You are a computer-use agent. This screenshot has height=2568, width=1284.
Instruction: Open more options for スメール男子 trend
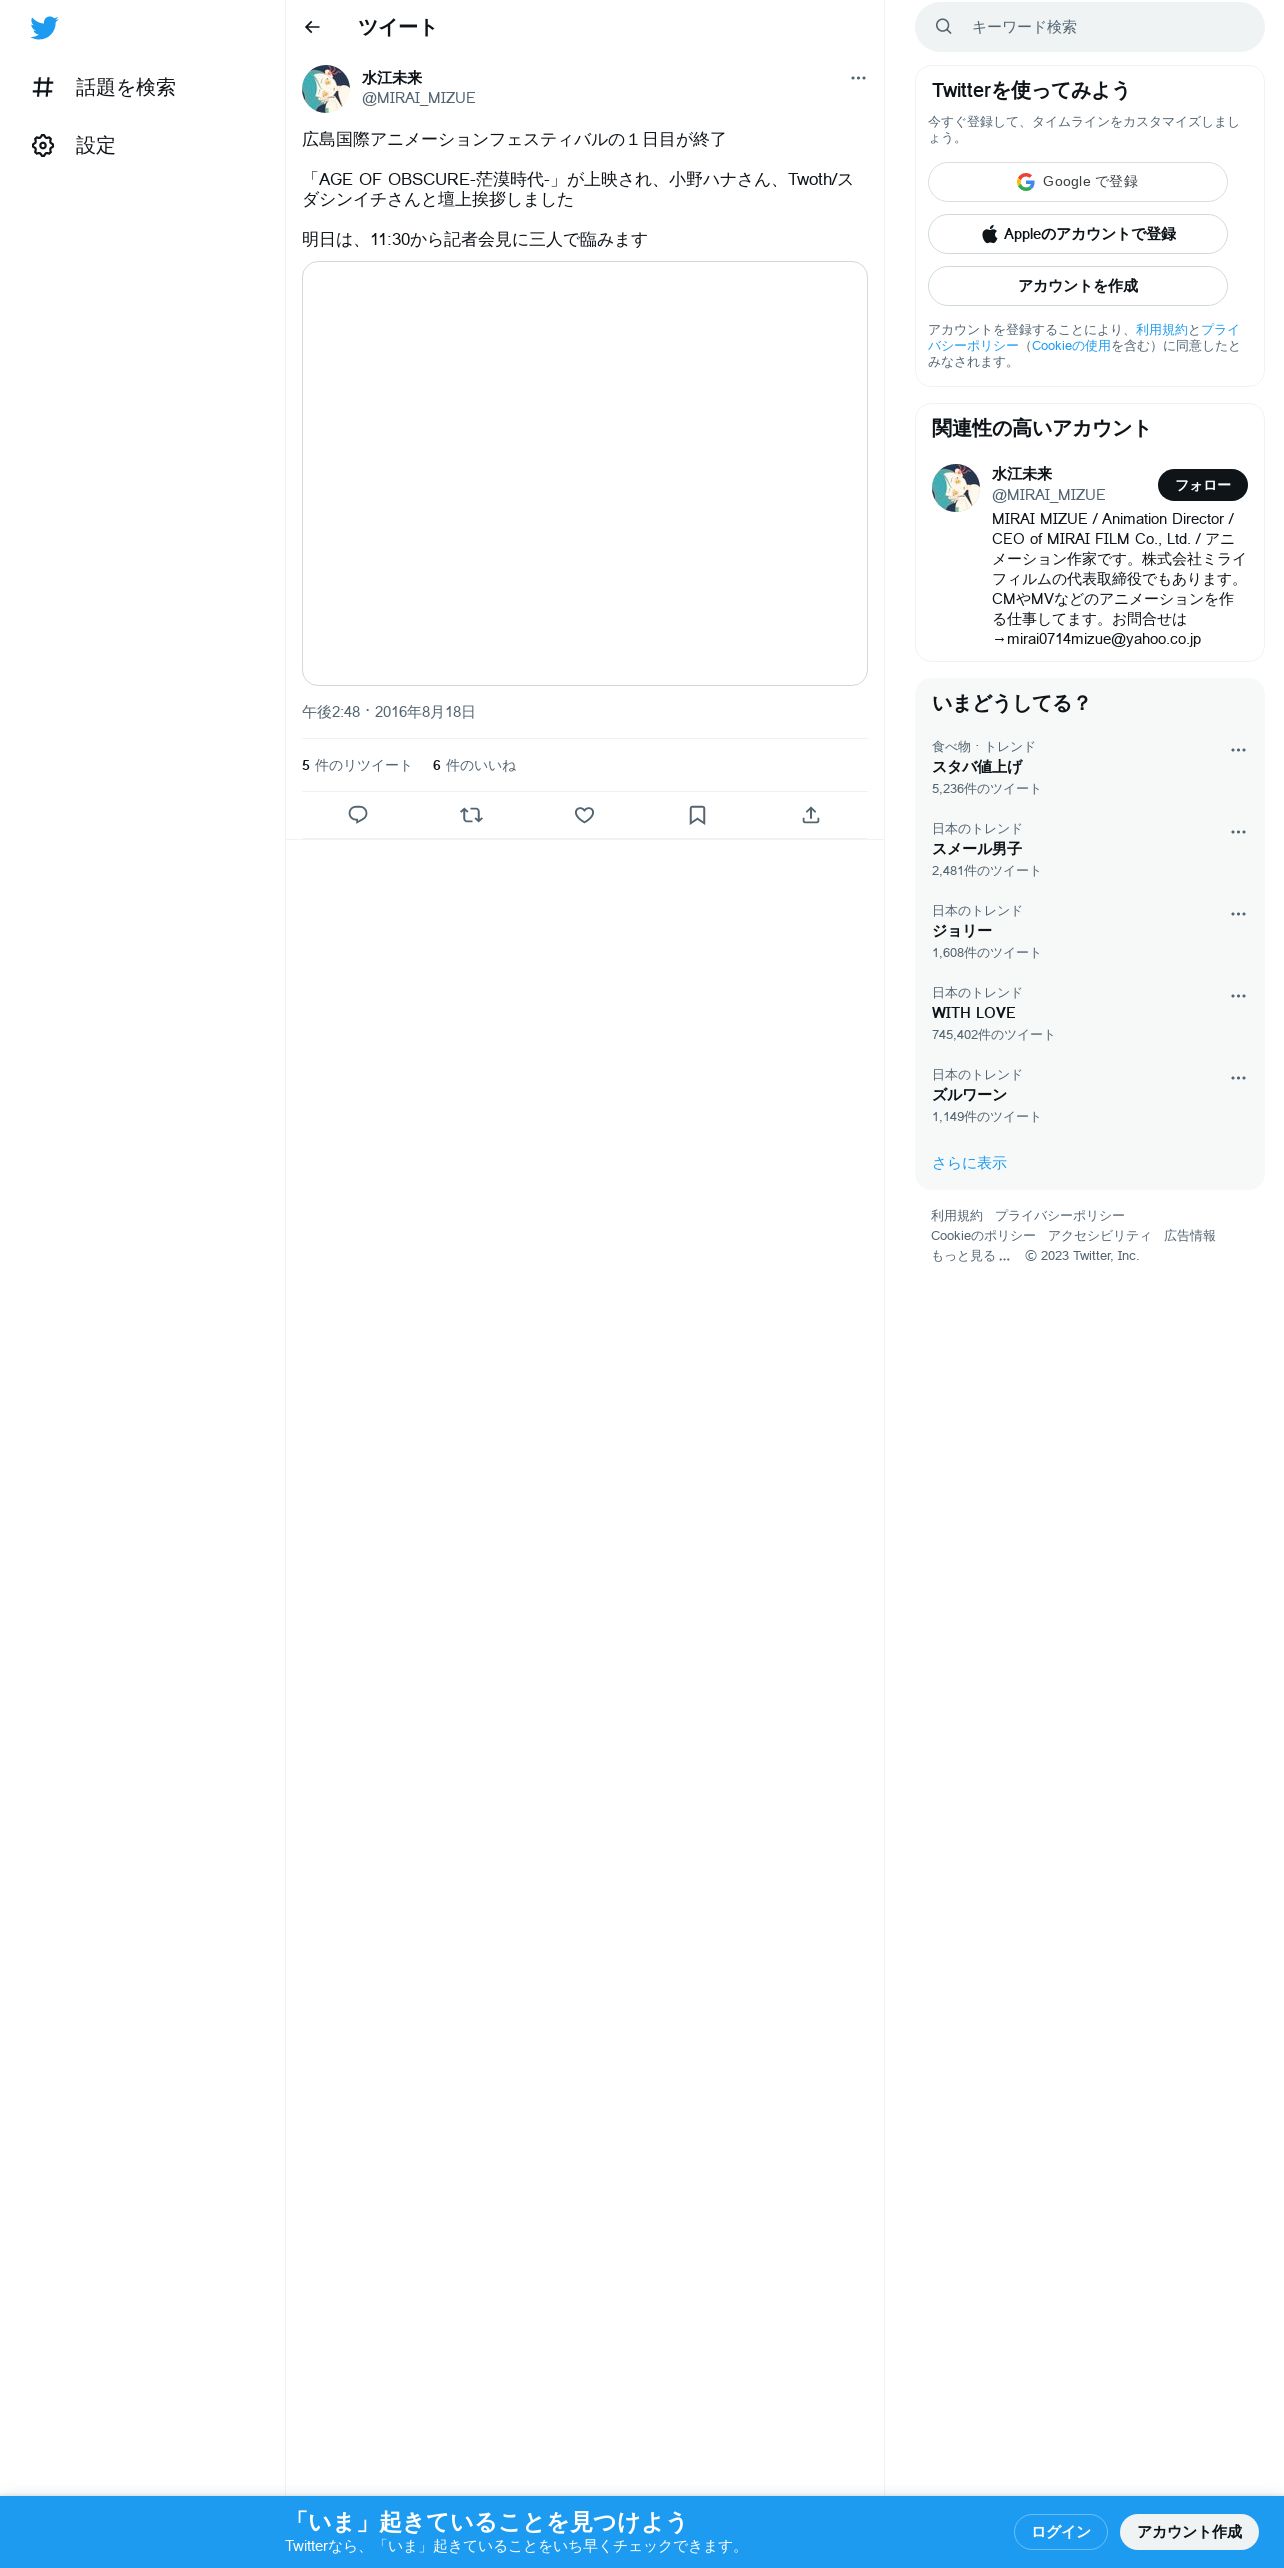pos(1238,832)
